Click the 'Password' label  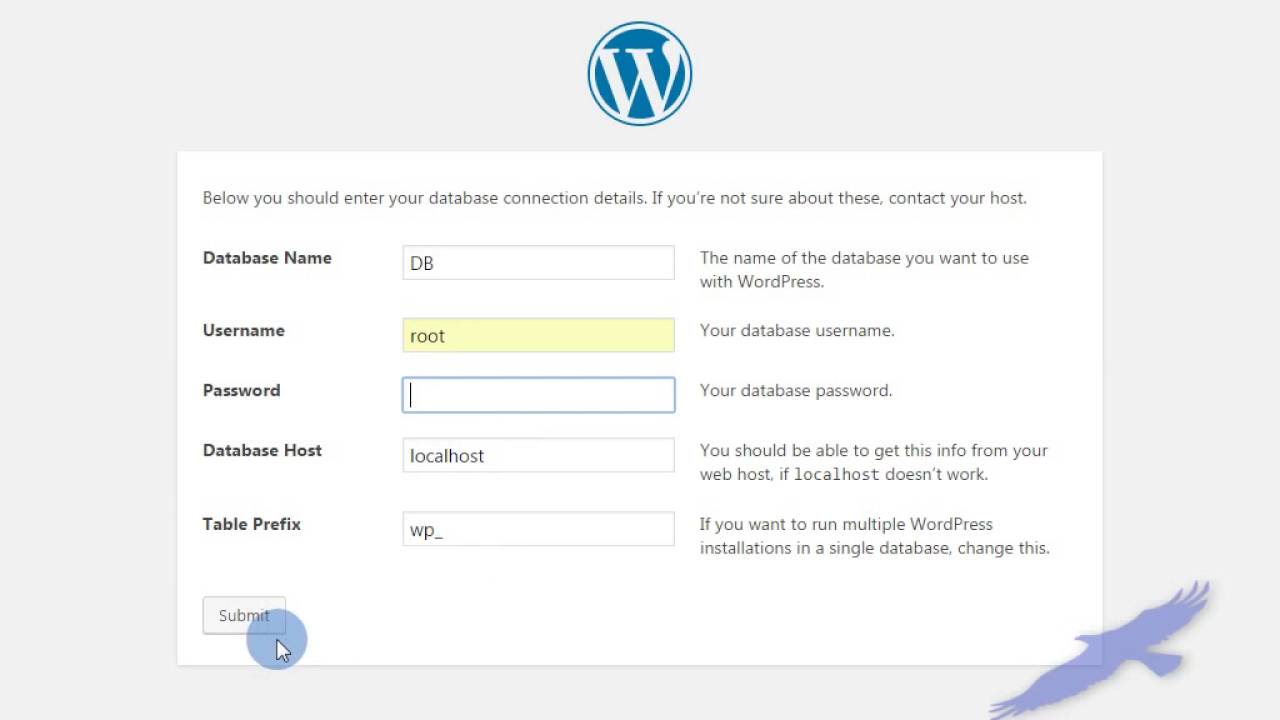pos(241,391)
